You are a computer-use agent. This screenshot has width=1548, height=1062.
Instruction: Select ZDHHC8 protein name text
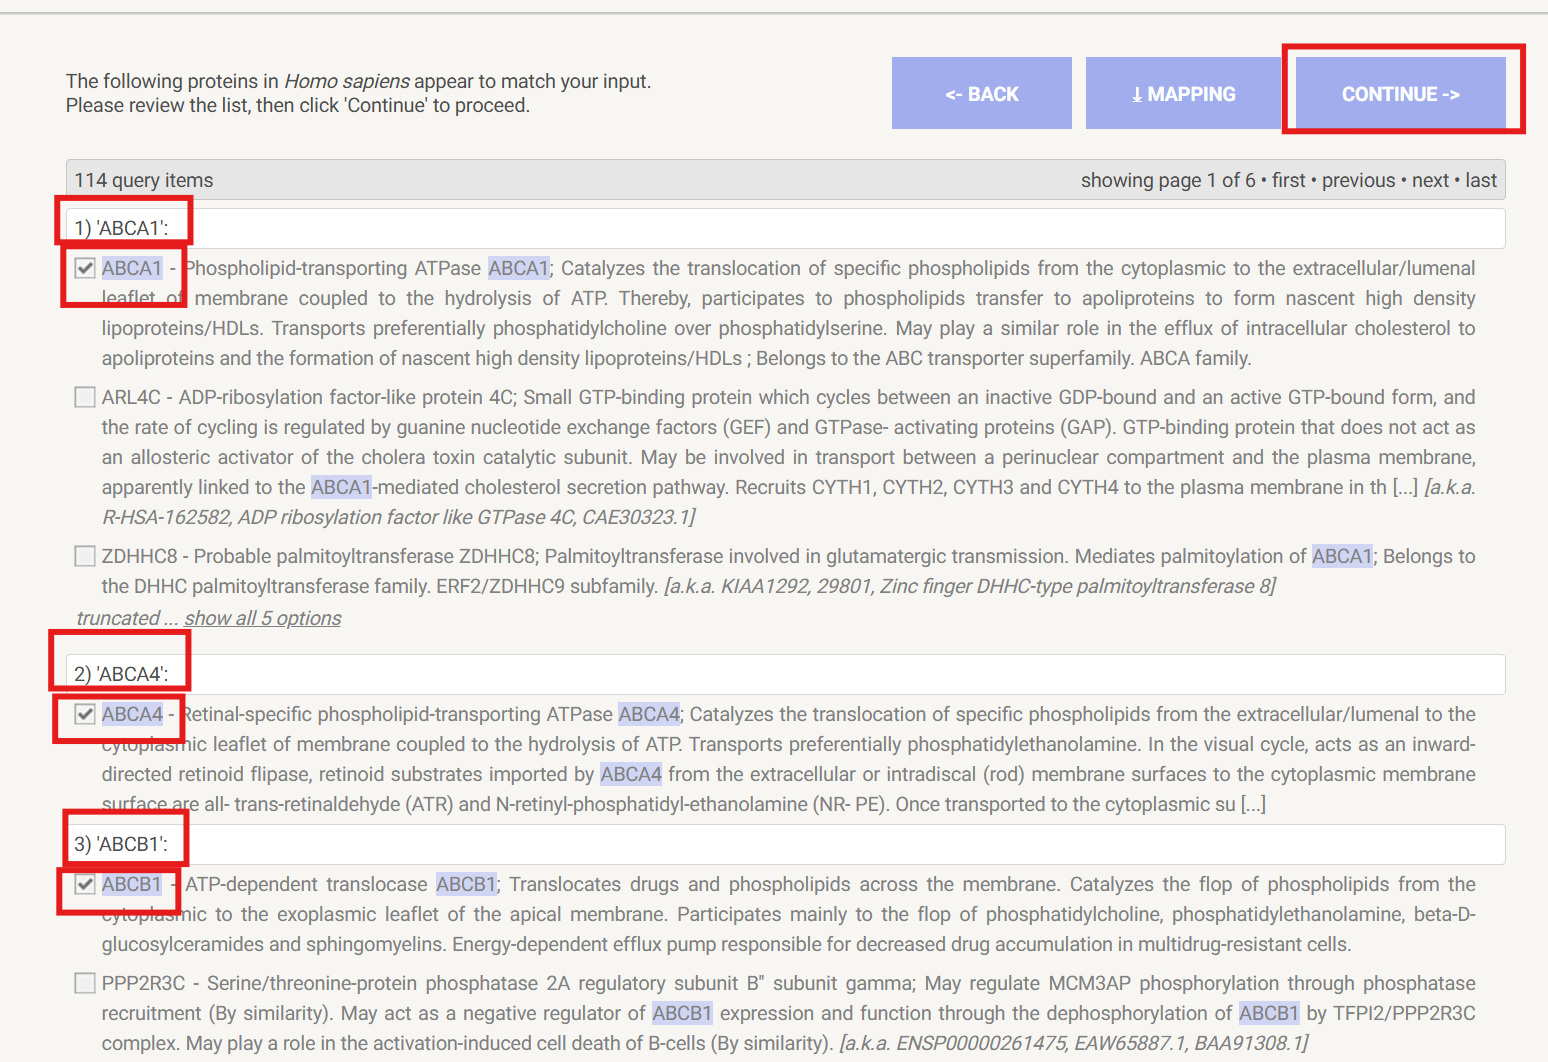pos(139,556)
